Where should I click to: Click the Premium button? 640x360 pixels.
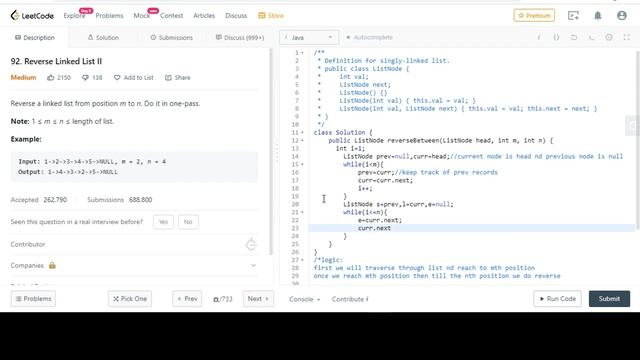(534, 16)
